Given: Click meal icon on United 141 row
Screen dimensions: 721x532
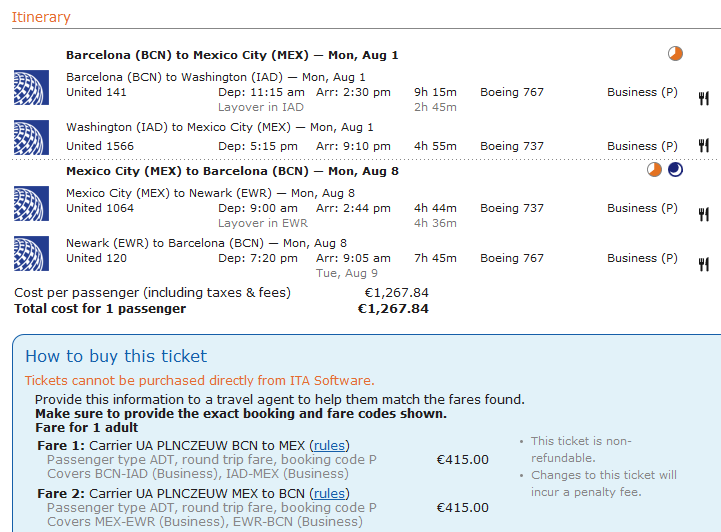Looking at the screenshot, I should pos(704,97).
